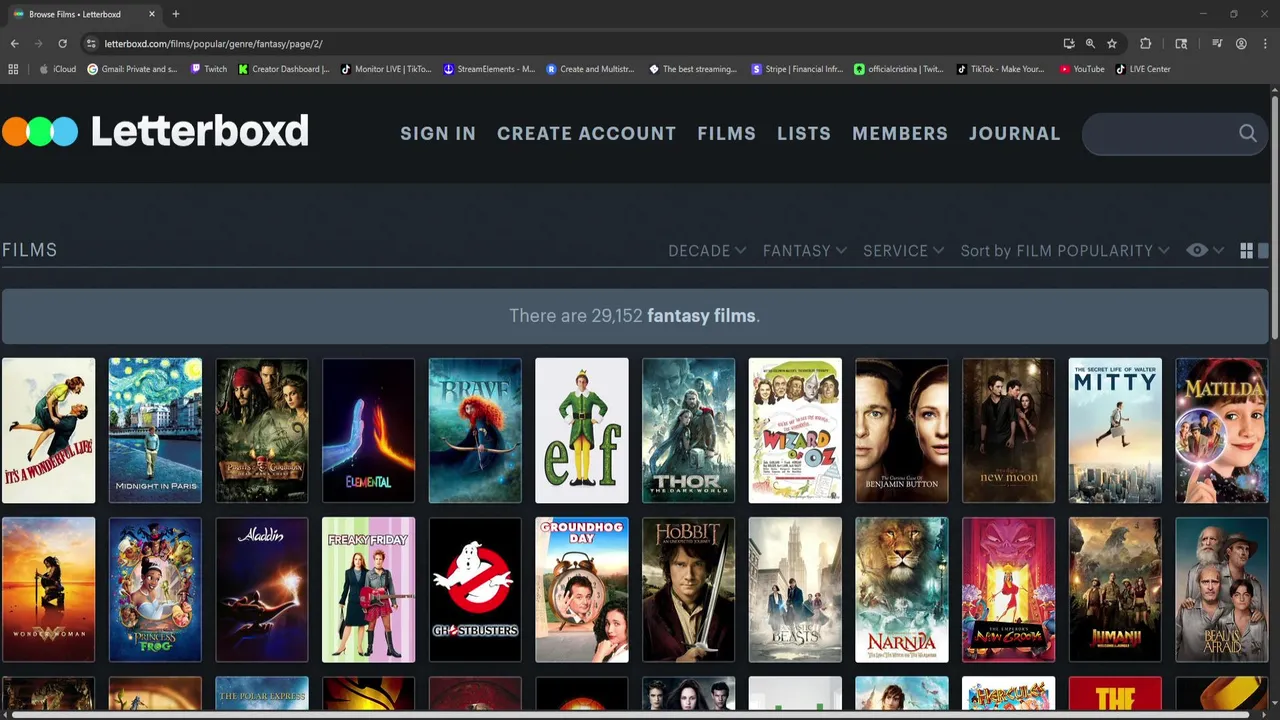Open the Gmail bookmark
Viewport: 1280px width, 720px height.
pyautogui.click(x=132, y=69)
